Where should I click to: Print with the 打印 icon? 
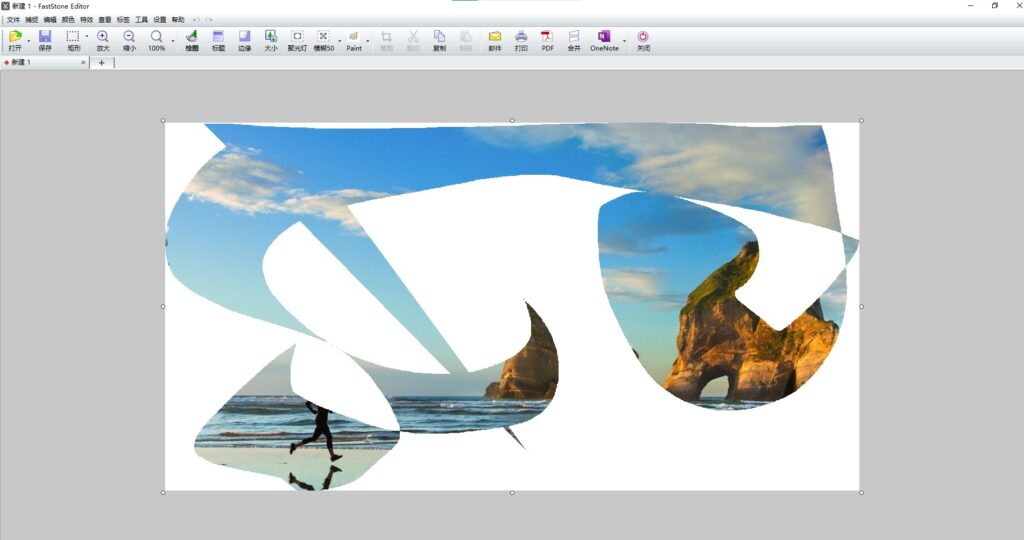point(521,40)
